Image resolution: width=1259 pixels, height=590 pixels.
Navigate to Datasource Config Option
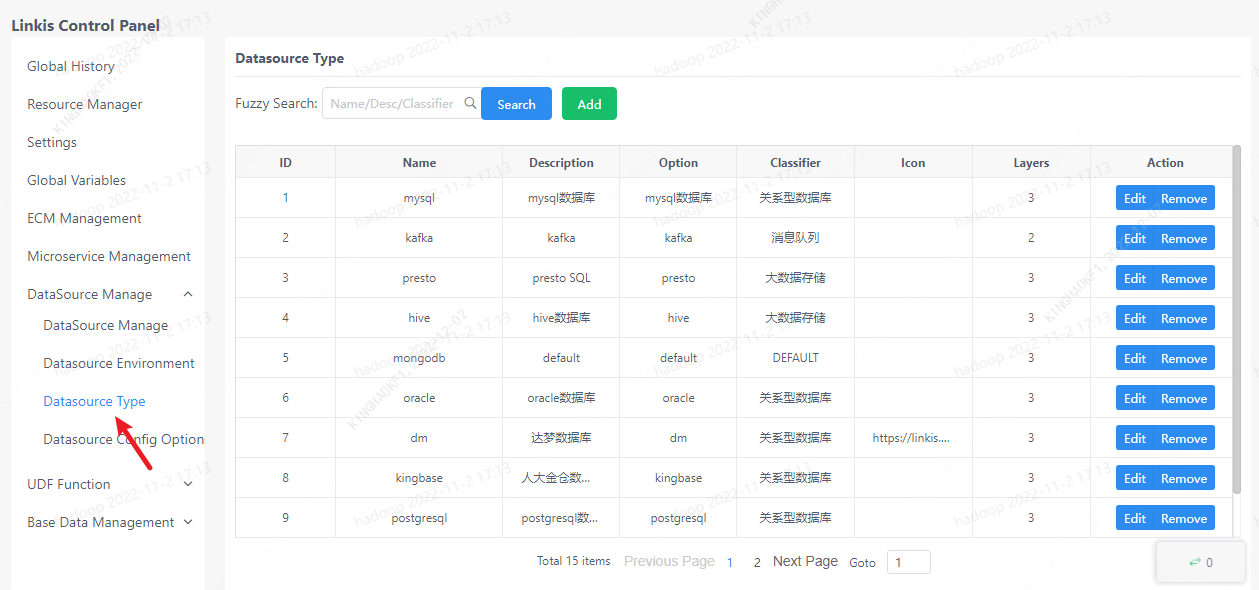click(x=123, y=439)
